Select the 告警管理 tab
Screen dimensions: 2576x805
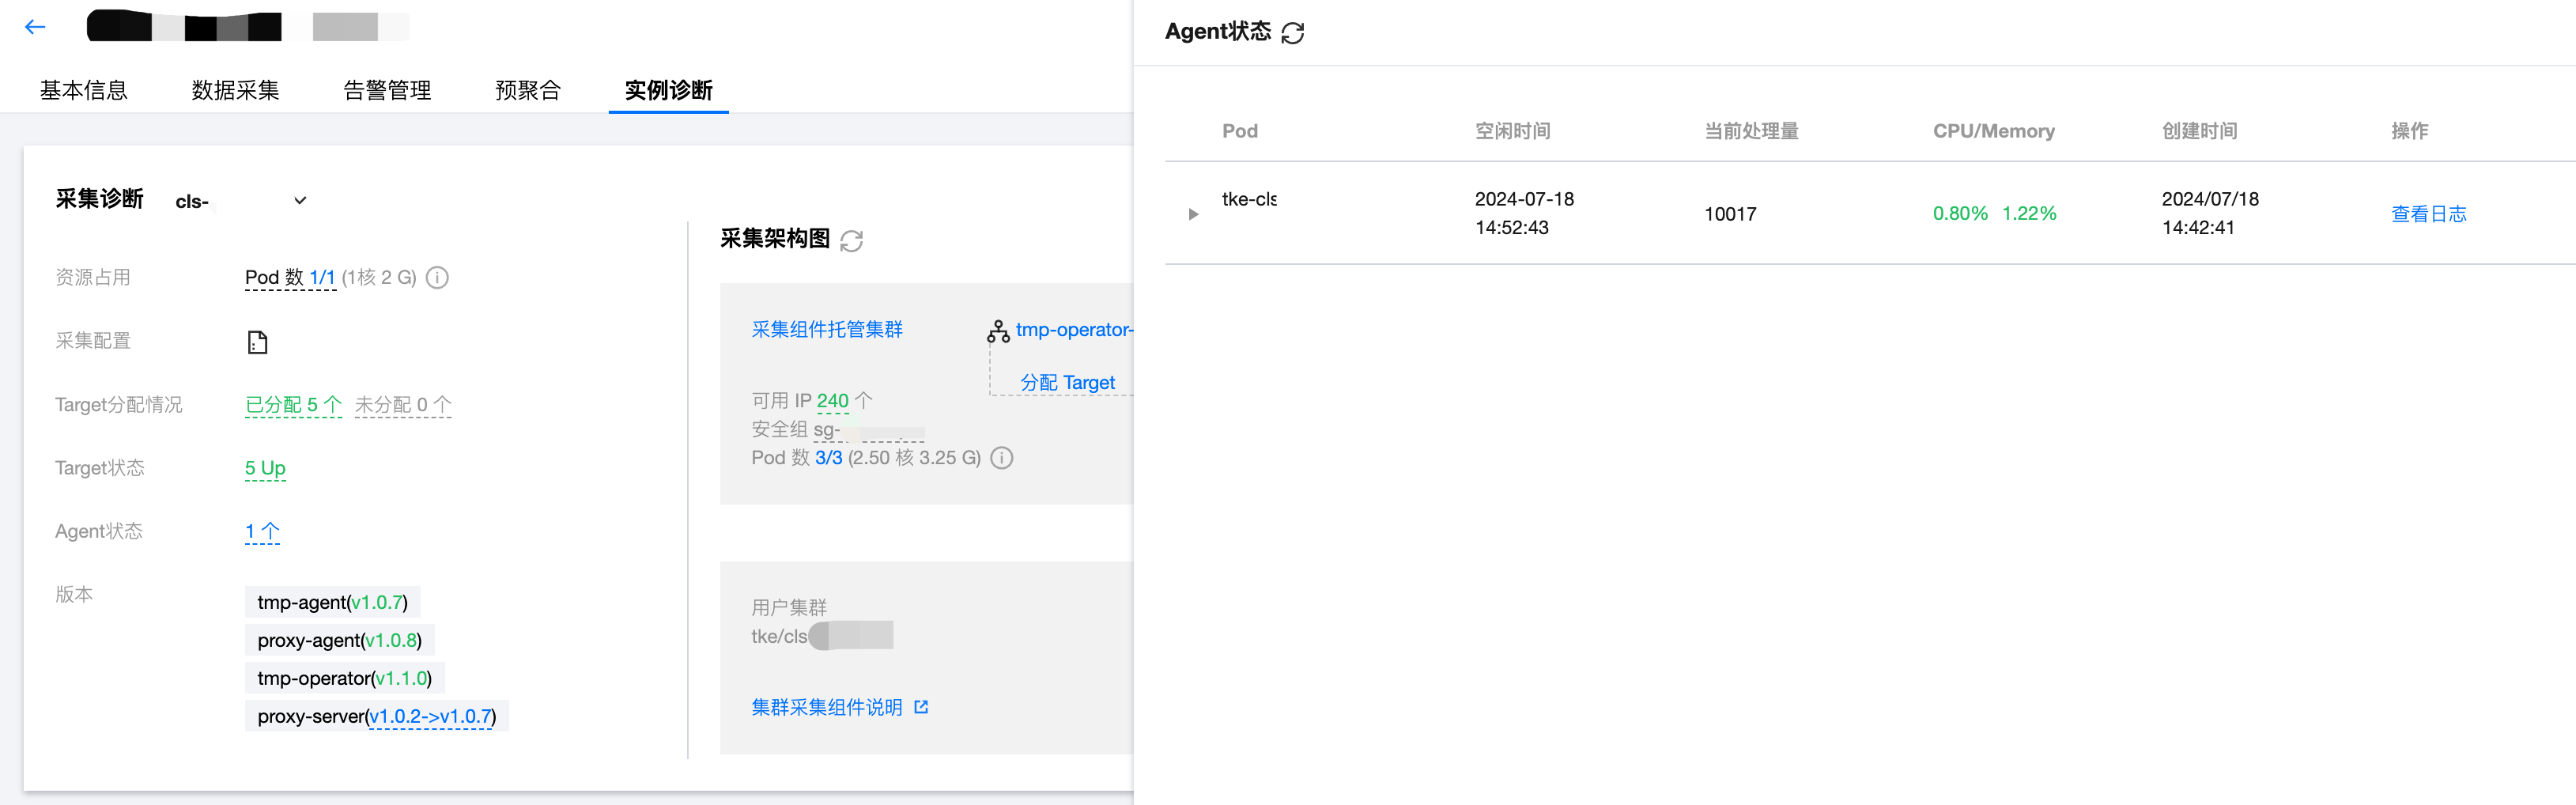(387, 90)
